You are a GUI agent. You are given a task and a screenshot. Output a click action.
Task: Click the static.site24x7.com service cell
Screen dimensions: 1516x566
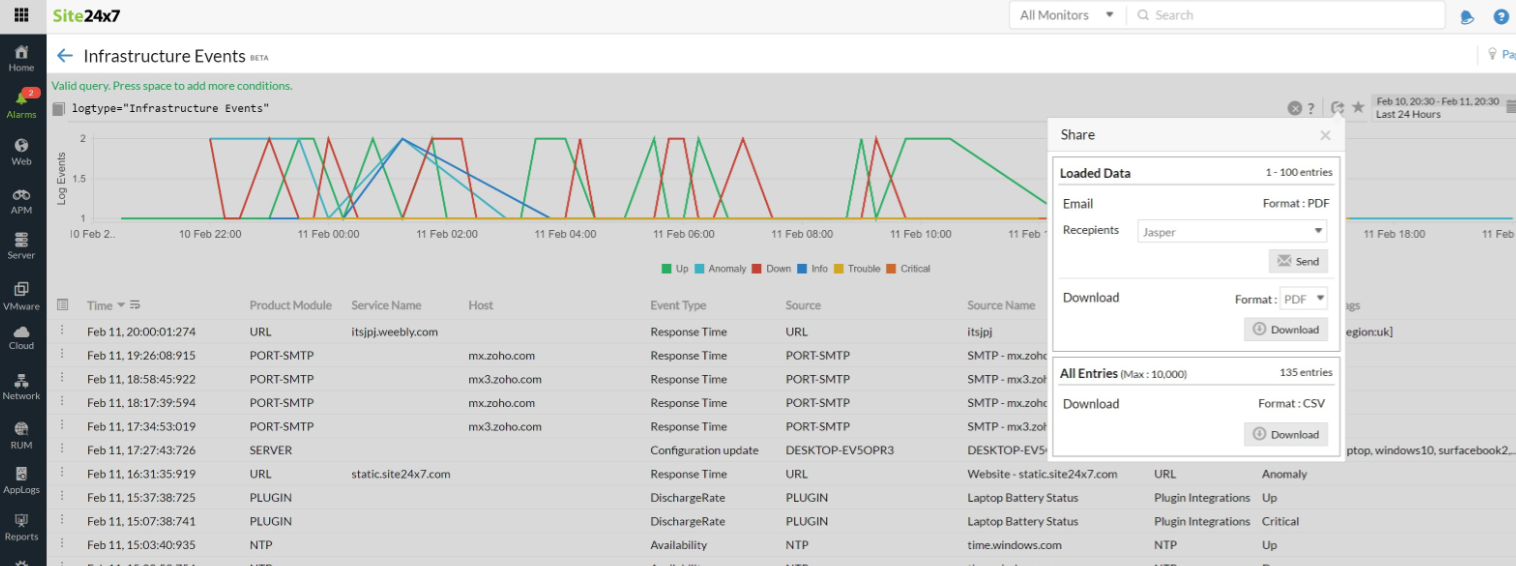tap(401, 474)
